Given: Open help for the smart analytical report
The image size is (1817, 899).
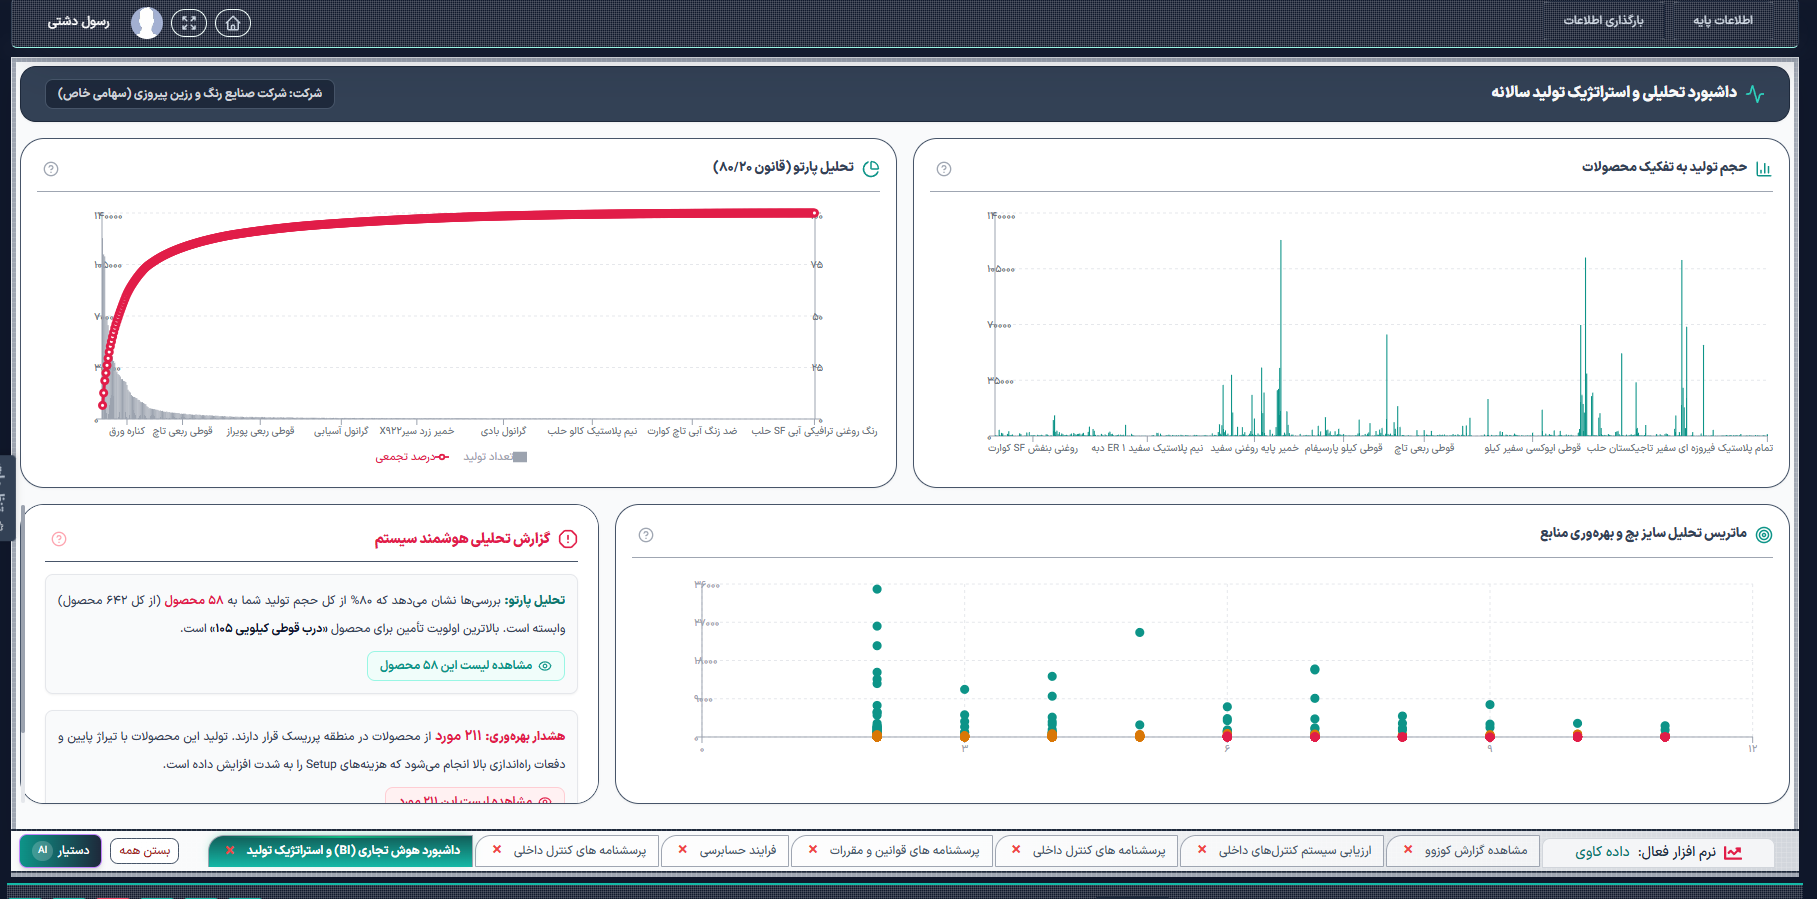Looking at the screenshot, I should click(x=59, y=539).
